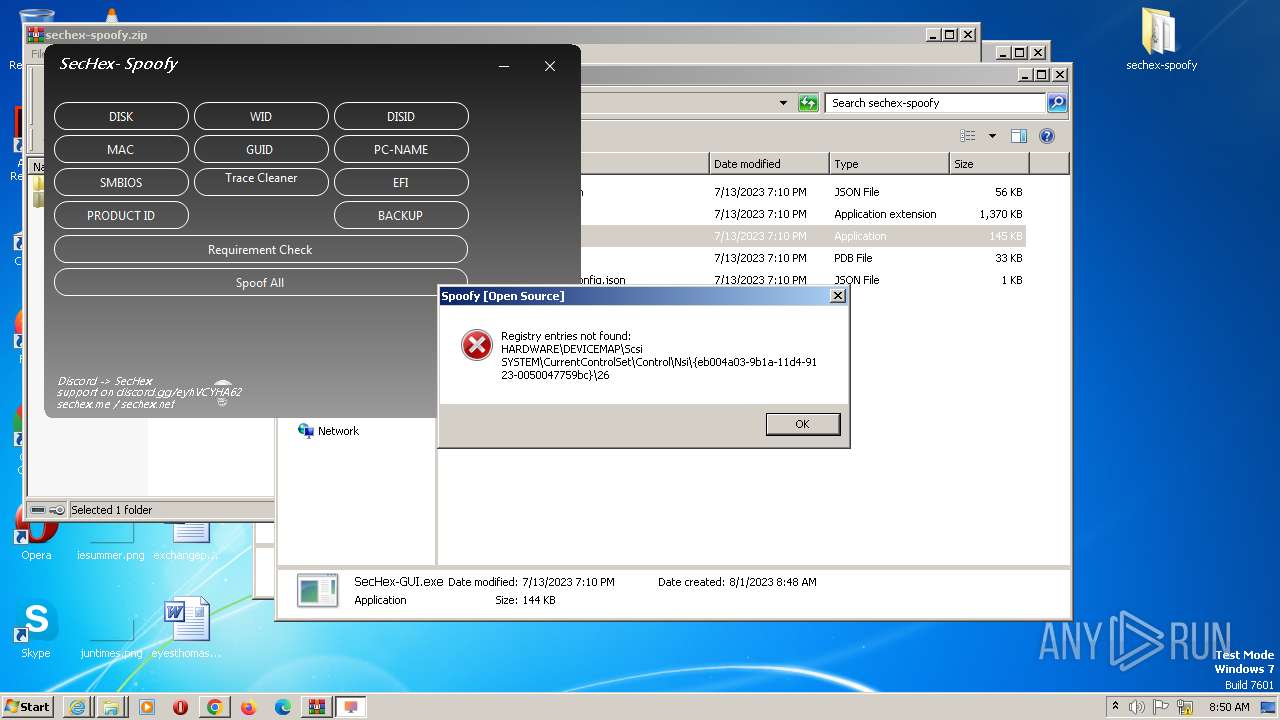Click the EFI button
The width and height of the screenshot is (1280, 720).
401,182
